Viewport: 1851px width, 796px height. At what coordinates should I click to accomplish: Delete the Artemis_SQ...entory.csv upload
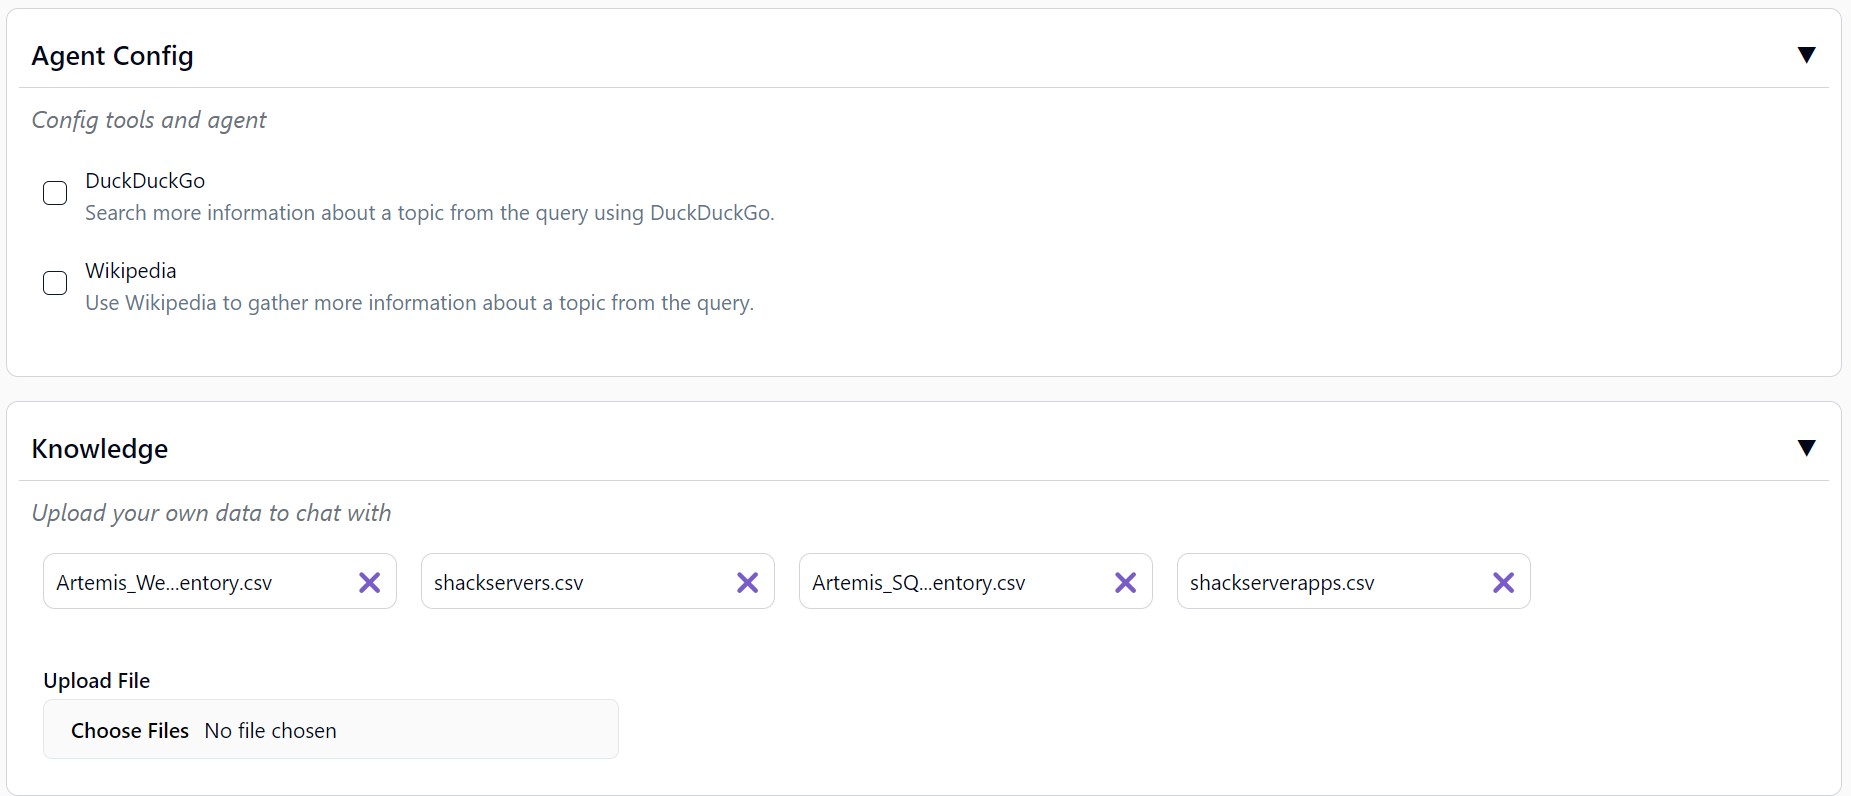[x=1125, y=583]
